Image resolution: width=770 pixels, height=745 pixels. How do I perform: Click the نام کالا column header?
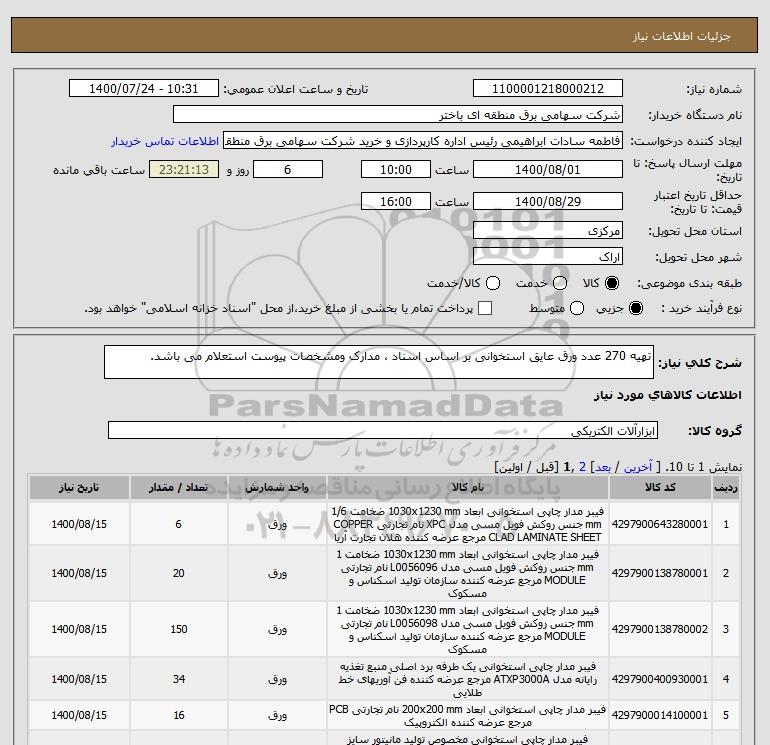pos(468,488)
